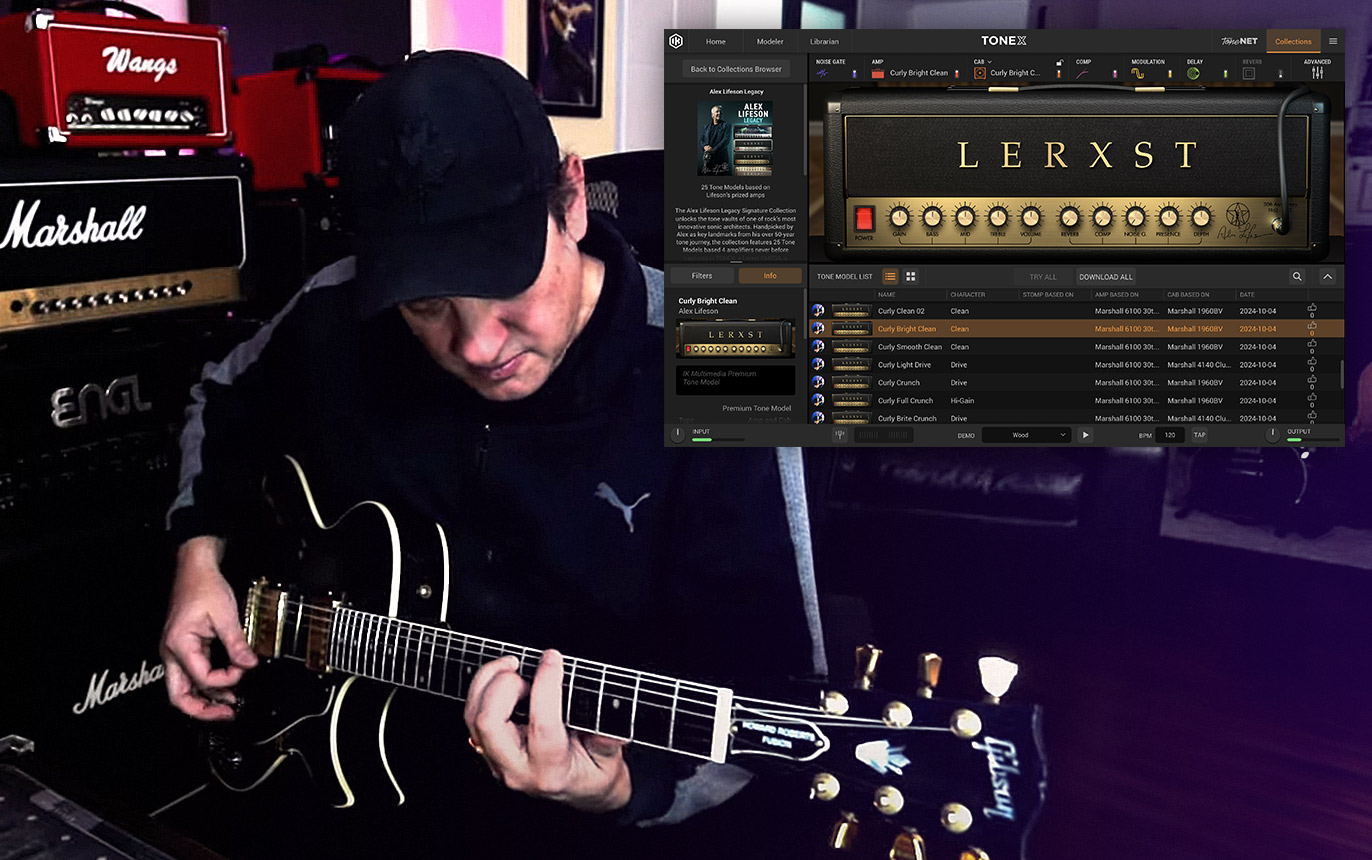Expand the CAB dropdown chevron

[x=989, y=62]
